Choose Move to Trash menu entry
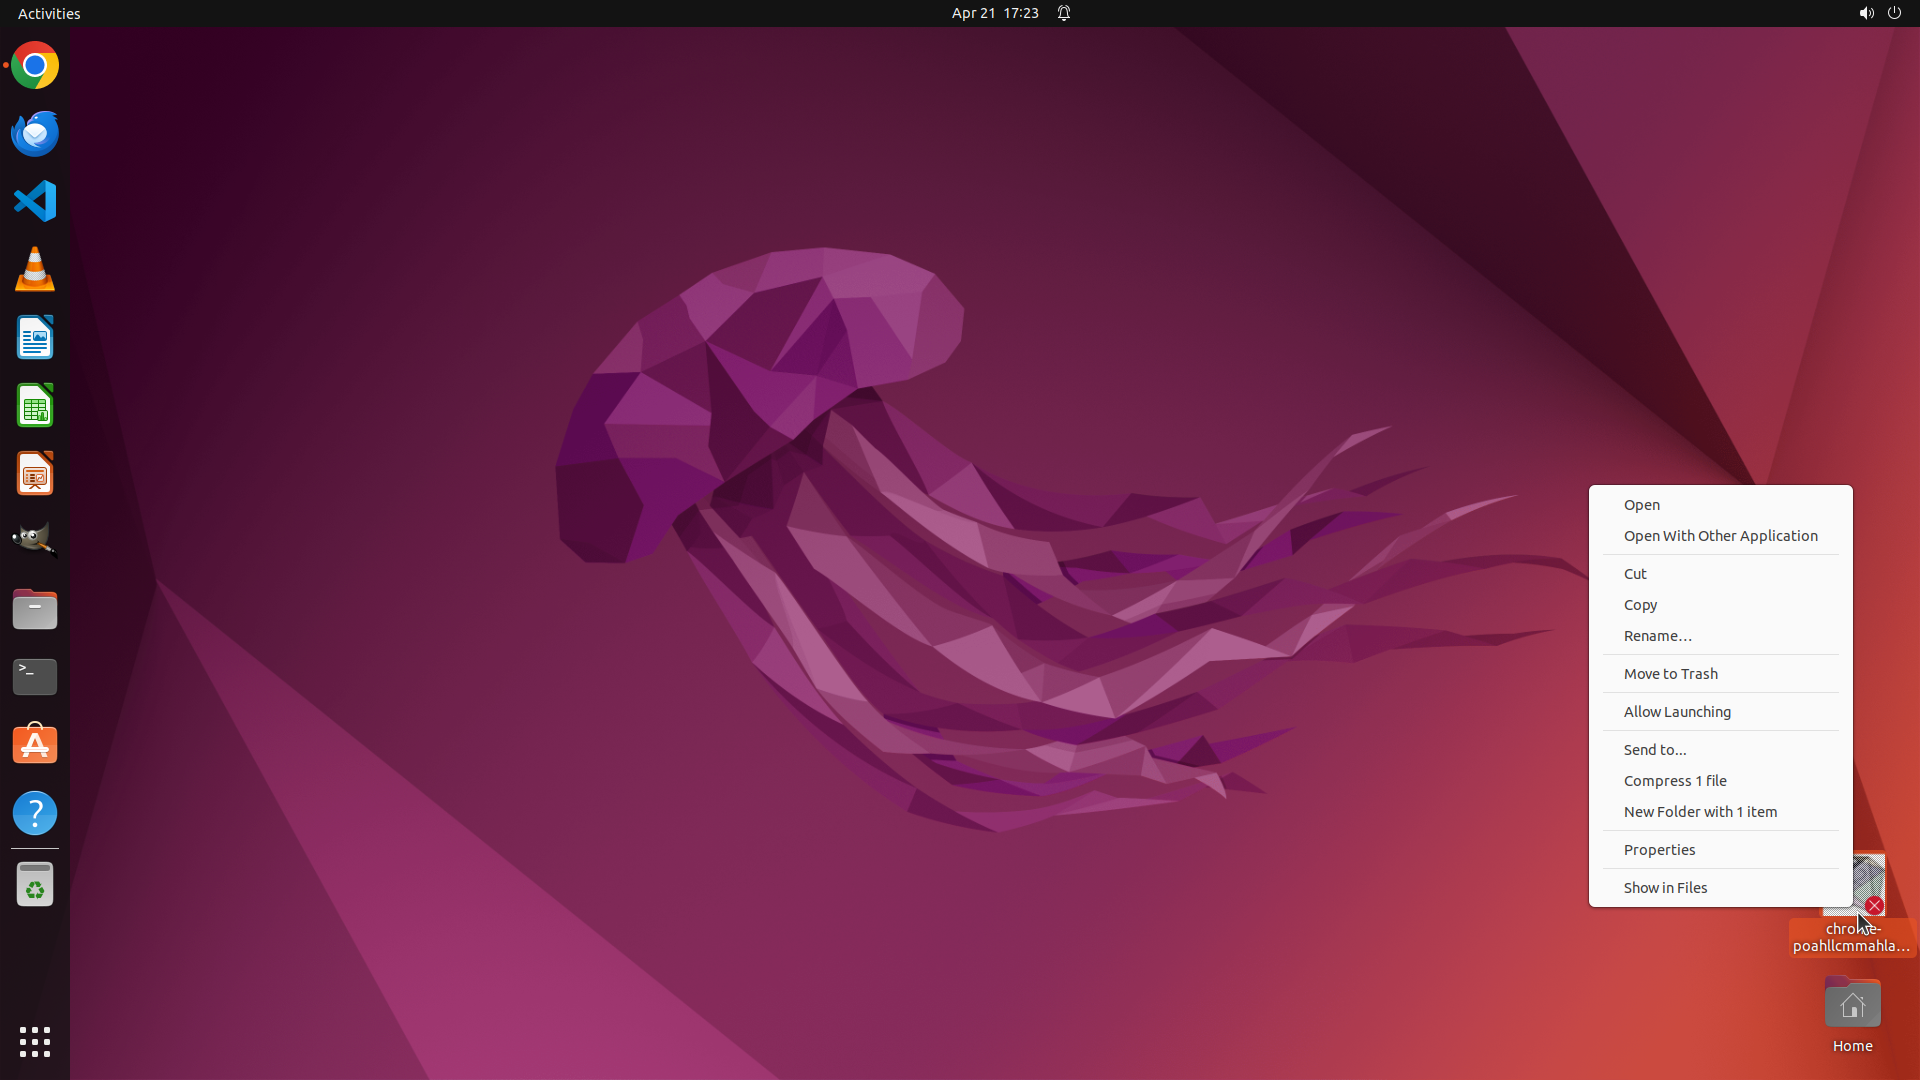The width and height of the screenshot is (1920, 1080). (x=1670, y=674)
